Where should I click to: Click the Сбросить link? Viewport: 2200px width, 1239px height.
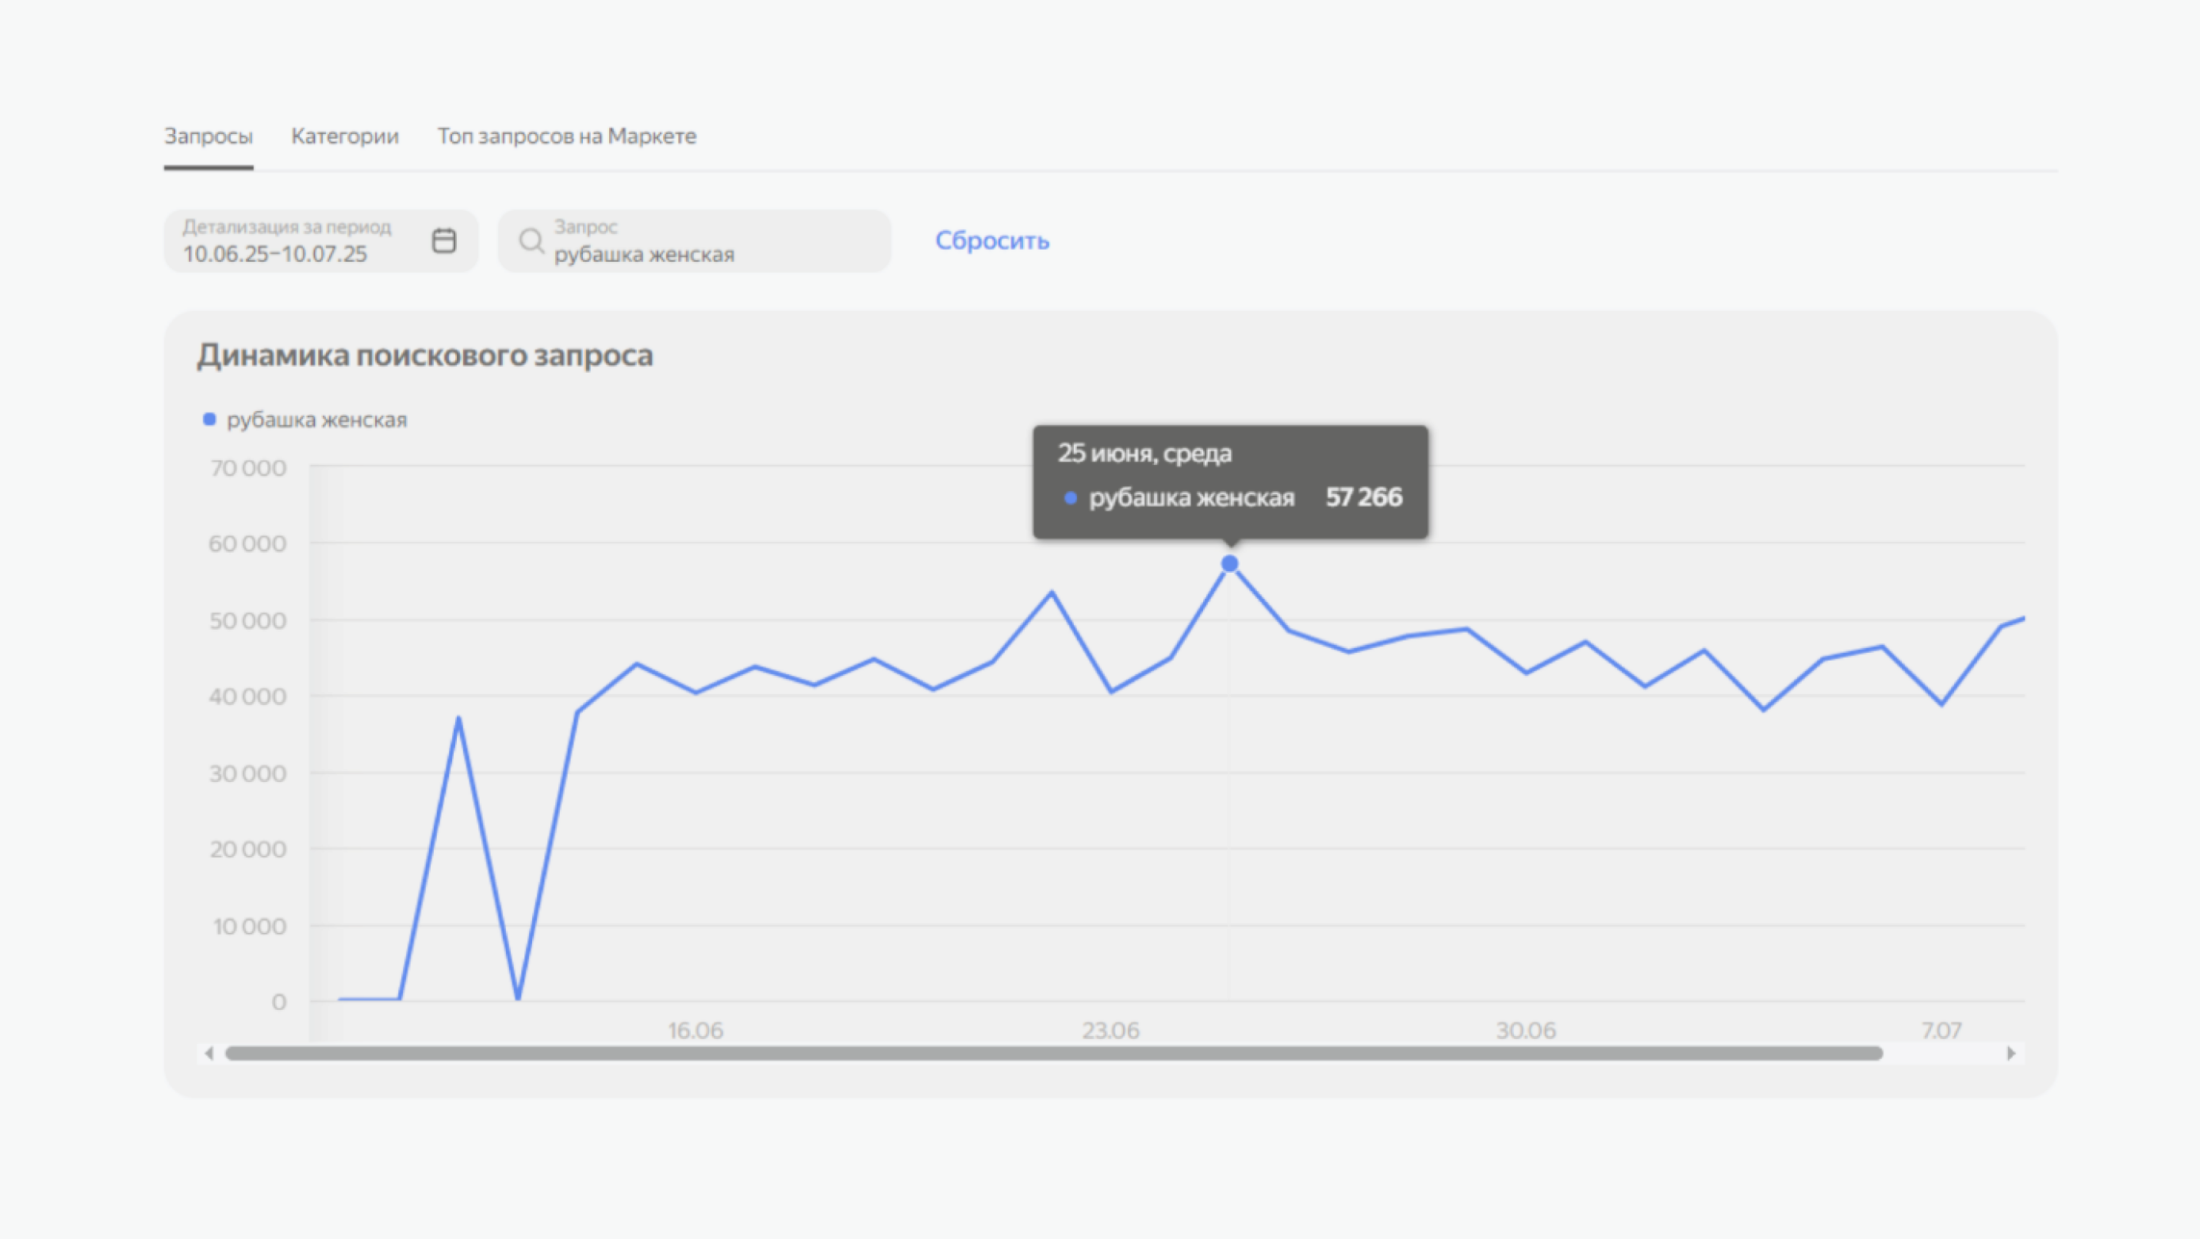tap(991, 241)
